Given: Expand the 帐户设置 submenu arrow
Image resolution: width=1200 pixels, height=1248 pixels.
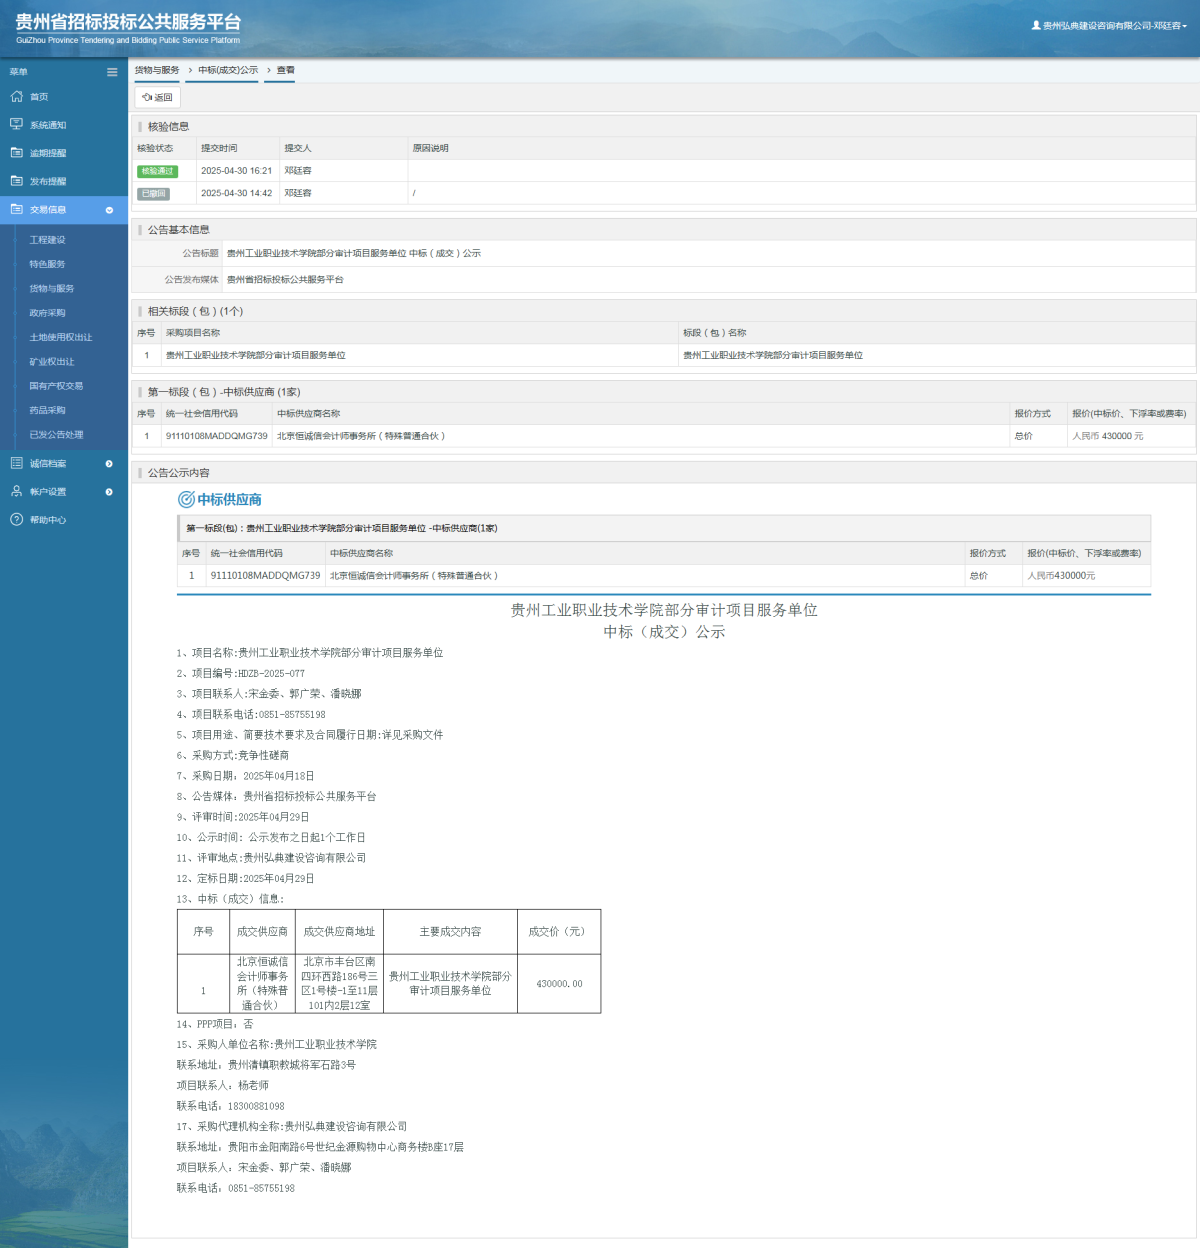Looking at the screenshot, I should (x=109, y=492).
